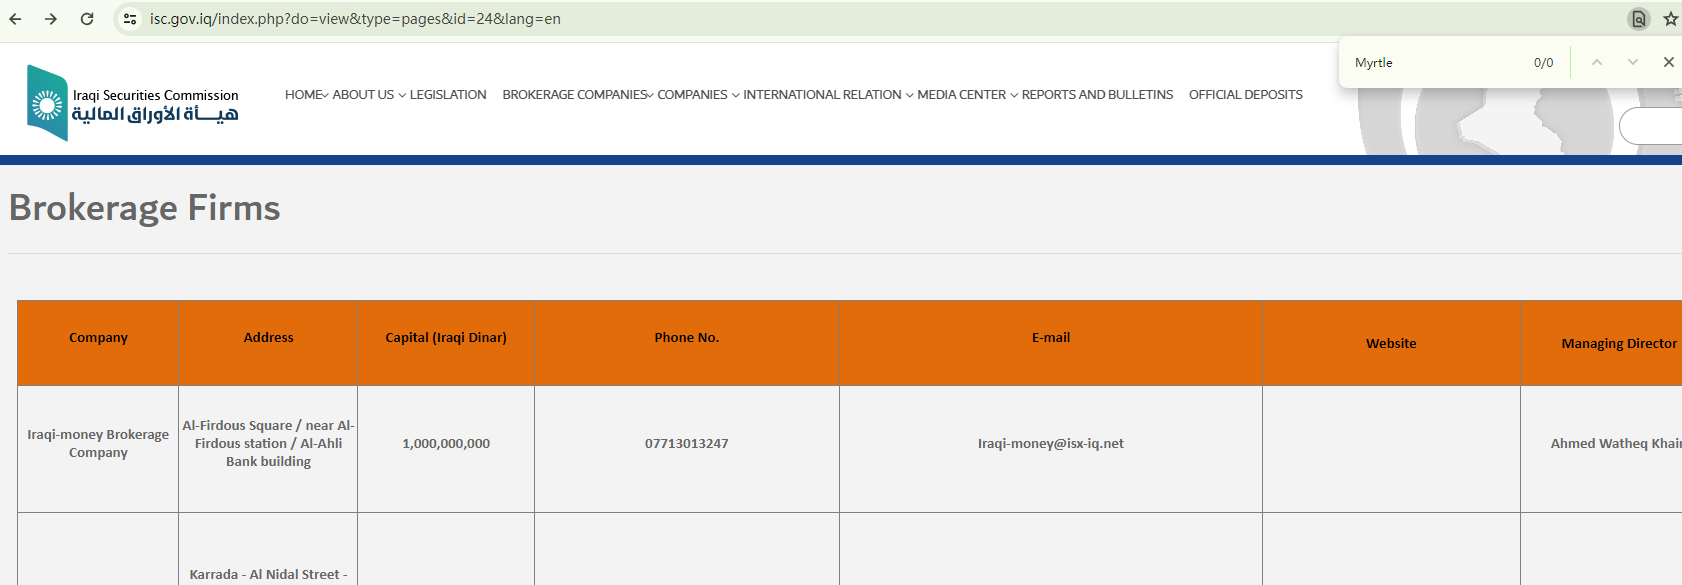Open the OFFICIAL DEPOSITS menu item
Screen dimensions: 1682x585
[1246, 95]
